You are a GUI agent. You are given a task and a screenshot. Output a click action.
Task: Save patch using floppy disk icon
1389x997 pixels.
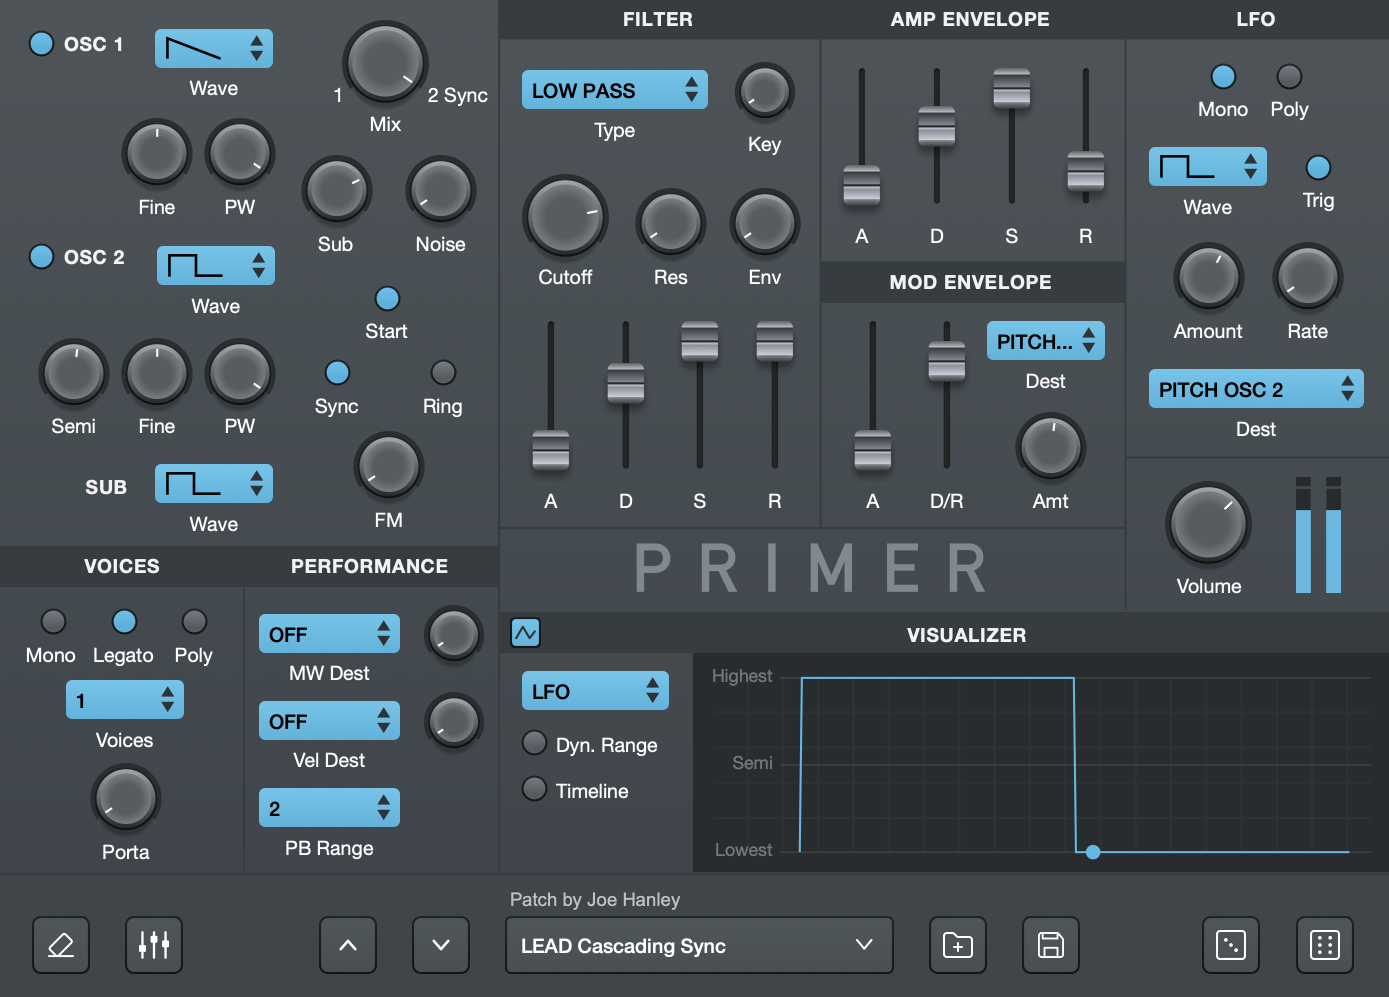coord(1051,945)
